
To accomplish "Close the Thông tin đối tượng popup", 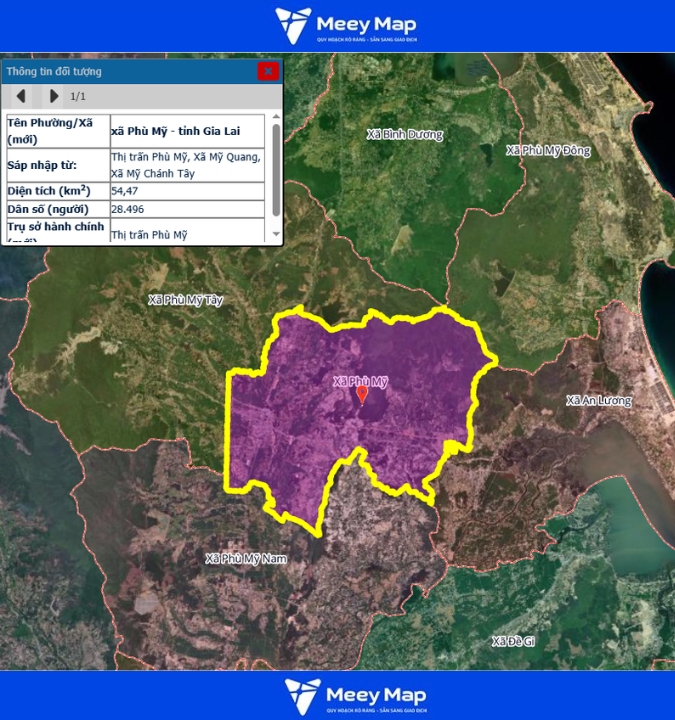I will [x=268, y=71].
